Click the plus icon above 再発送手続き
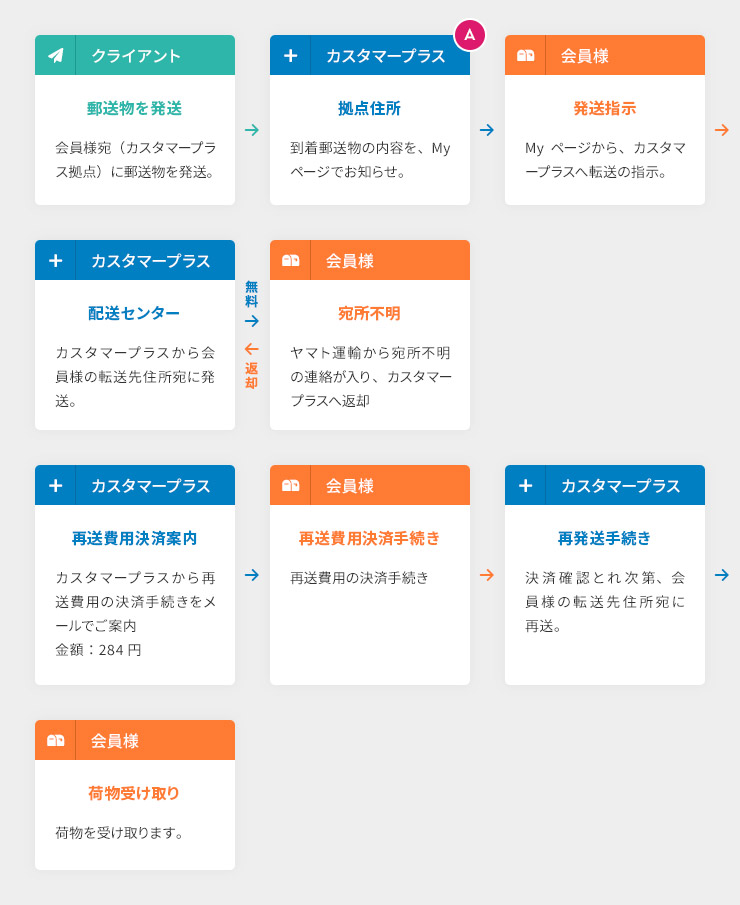Screen dimensions: 740x905 (525, 485)
